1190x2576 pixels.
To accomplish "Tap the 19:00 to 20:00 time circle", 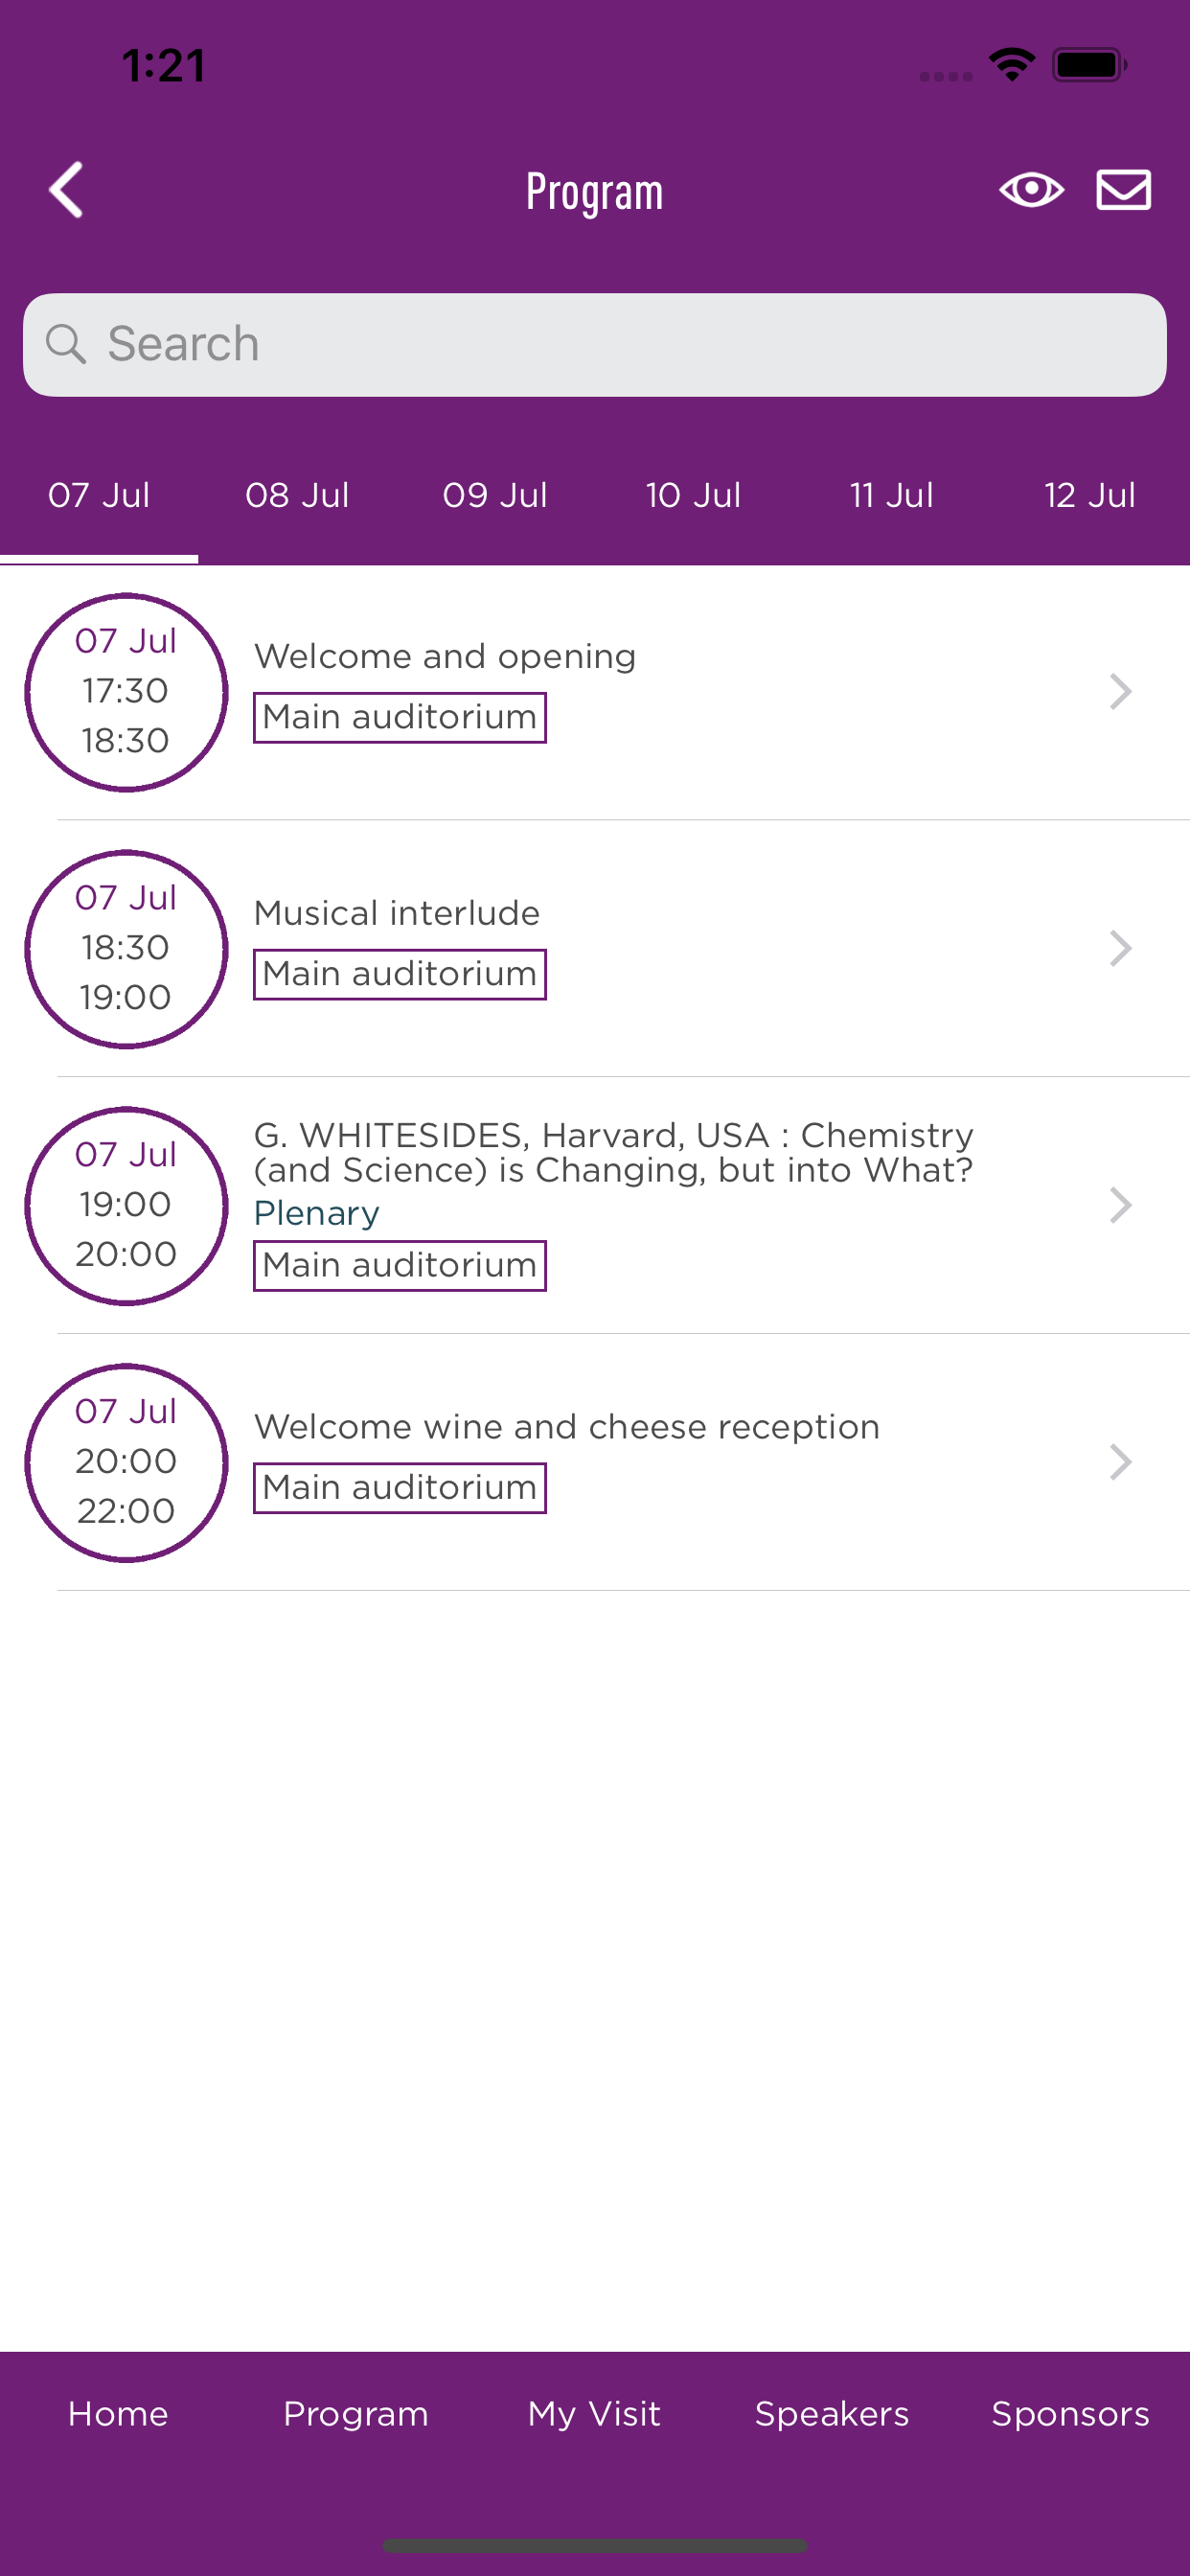I will (x=126, y=1205).
